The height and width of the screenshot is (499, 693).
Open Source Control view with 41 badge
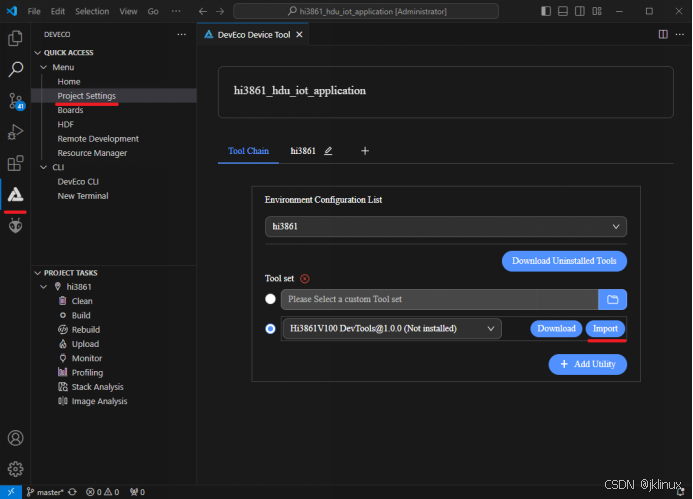pos(16,101)
